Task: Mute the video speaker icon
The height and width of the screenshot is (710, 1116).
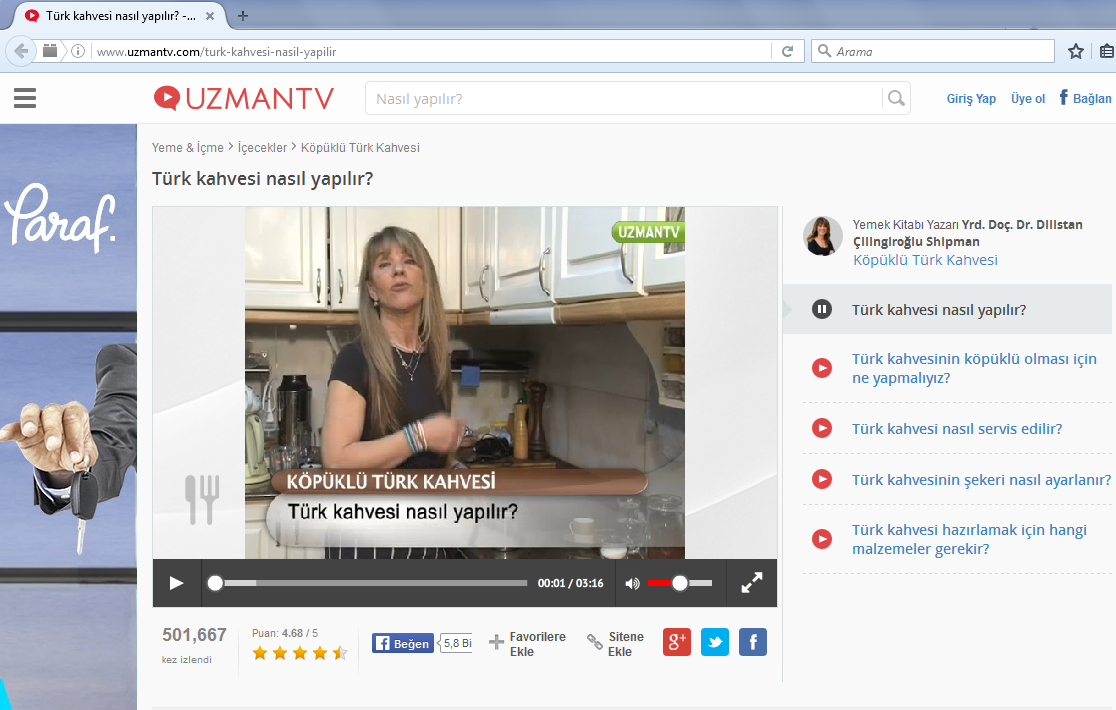Action: click(x=632, y=583)
